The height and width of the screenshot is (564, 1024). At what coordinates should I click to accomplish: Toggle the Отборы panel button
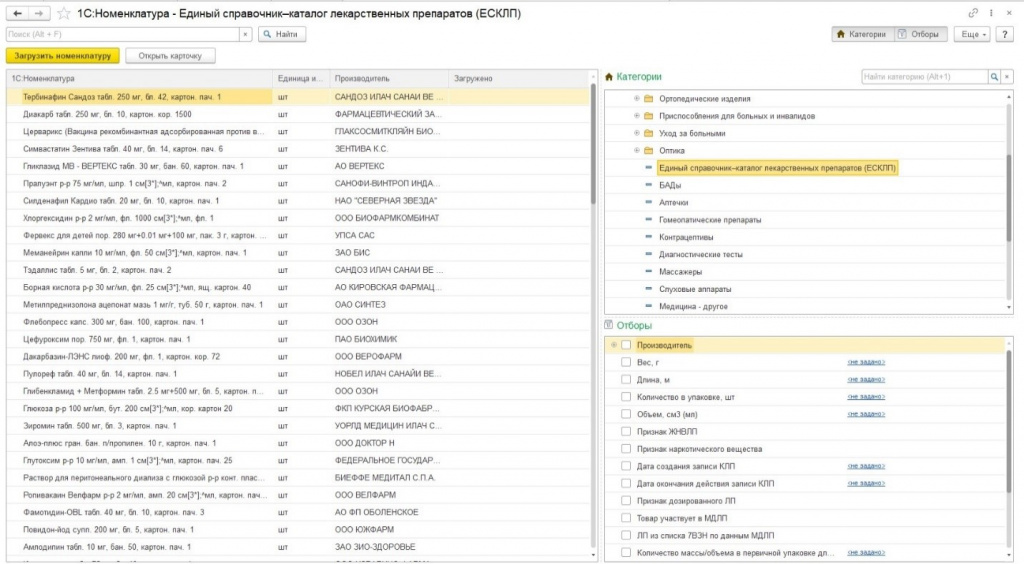pyautogui.click(x=919, y=34)
